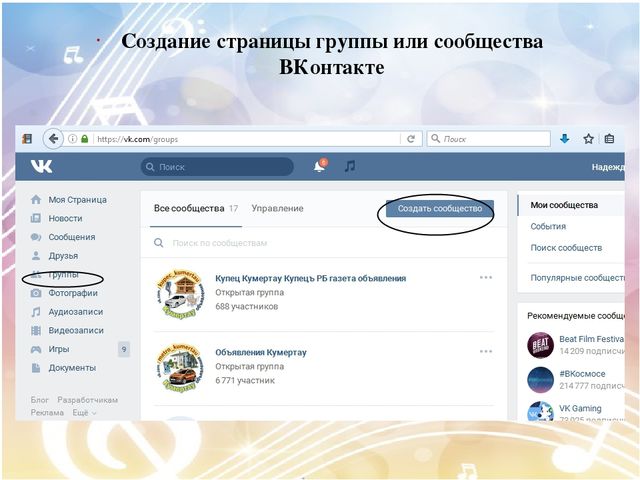Reload the page with the refresh icon
640x480 pixels.
411,139
